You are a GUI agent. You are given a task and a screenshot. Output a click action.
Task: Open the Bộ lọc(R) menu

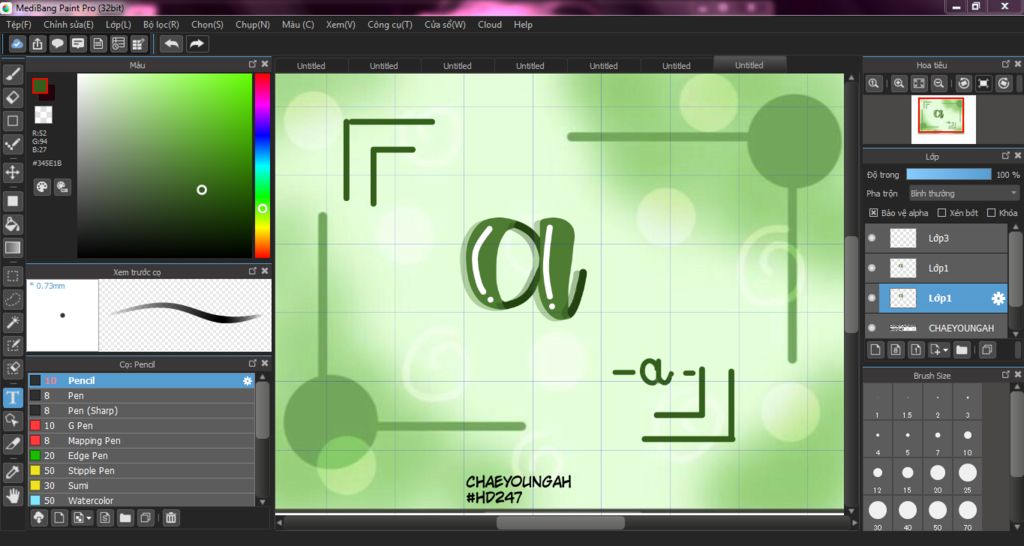(161, 25)
